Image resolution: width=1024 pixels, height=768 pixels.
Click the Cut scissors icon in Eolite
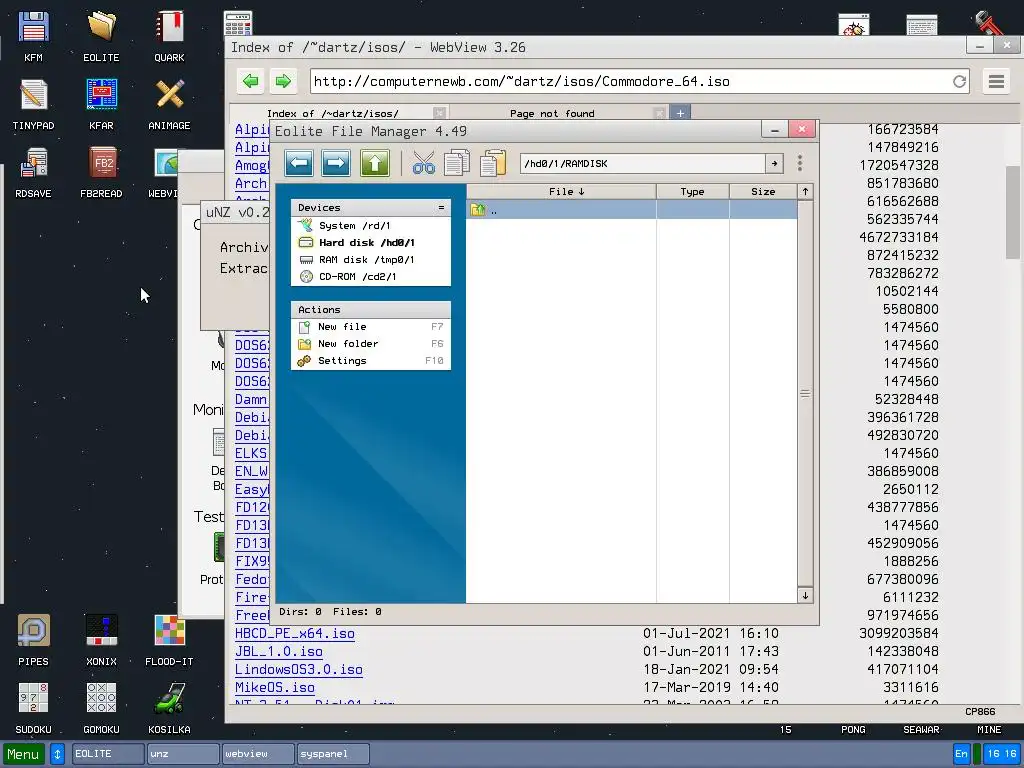pyautogui.click(x=423, y=163)
